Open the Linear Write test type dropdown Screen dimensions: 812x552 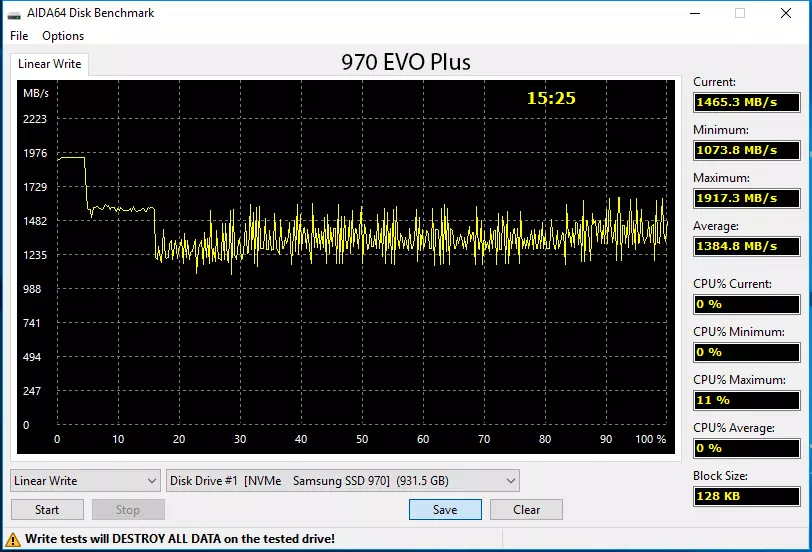[84, 481]
